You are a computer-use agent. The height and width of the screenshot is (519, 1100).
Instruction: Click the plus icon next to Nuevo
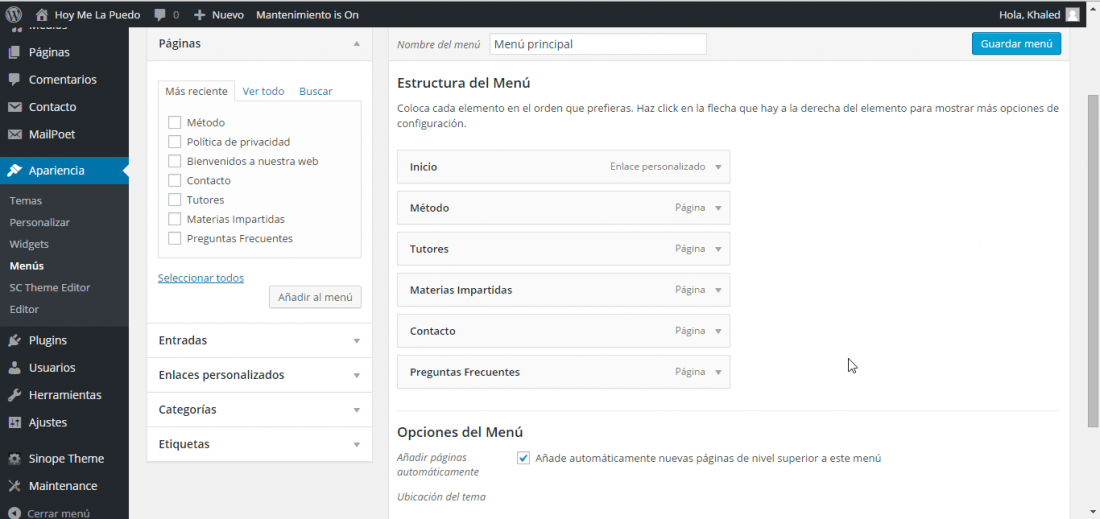pyautogui.click(x=200, y=15)
